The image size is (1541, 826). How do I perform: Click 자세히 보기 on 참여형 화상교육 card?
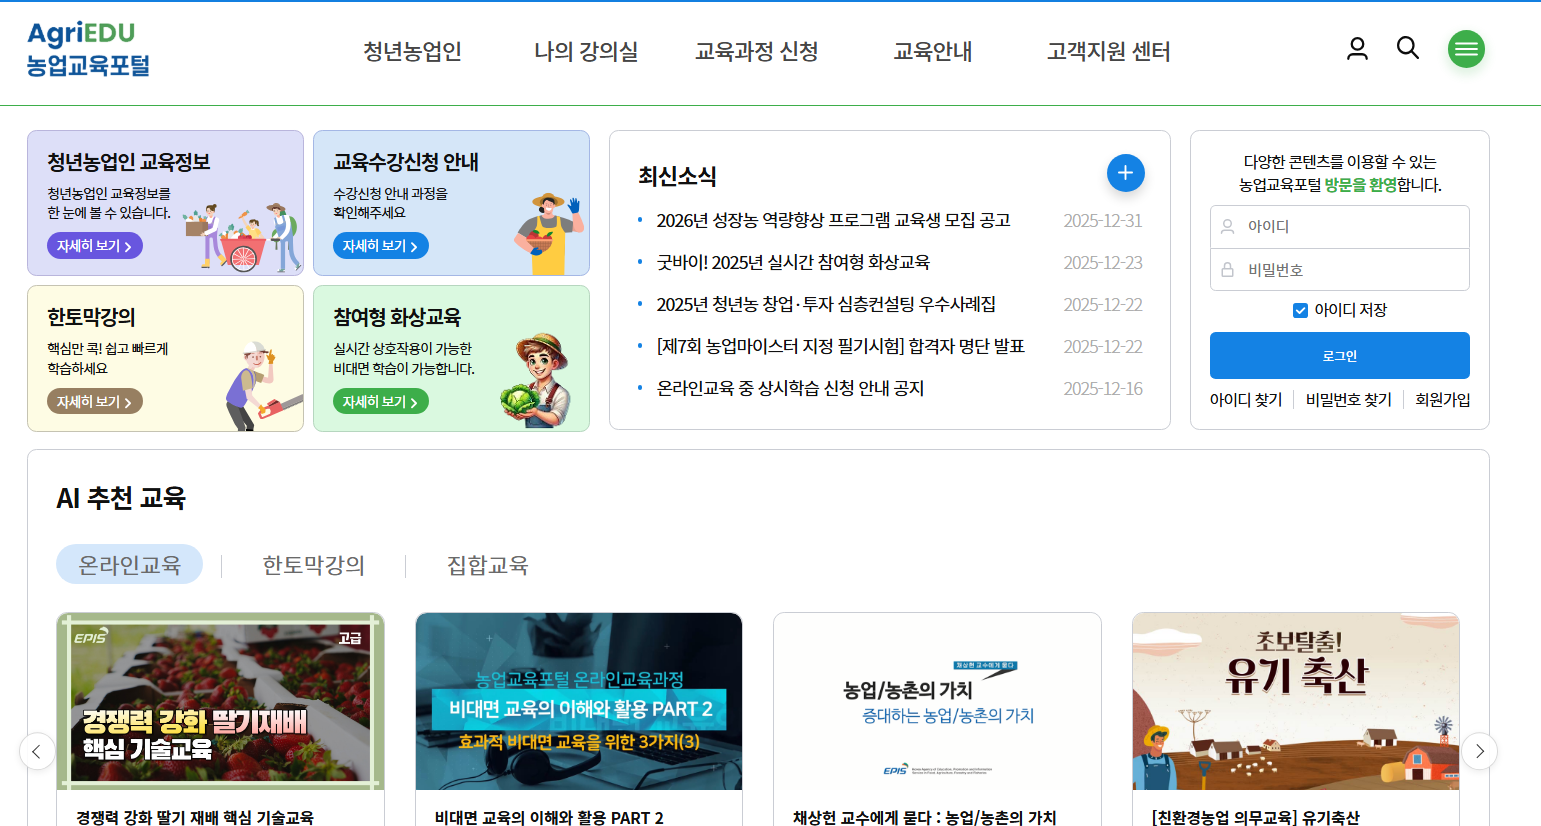[380, 399]
